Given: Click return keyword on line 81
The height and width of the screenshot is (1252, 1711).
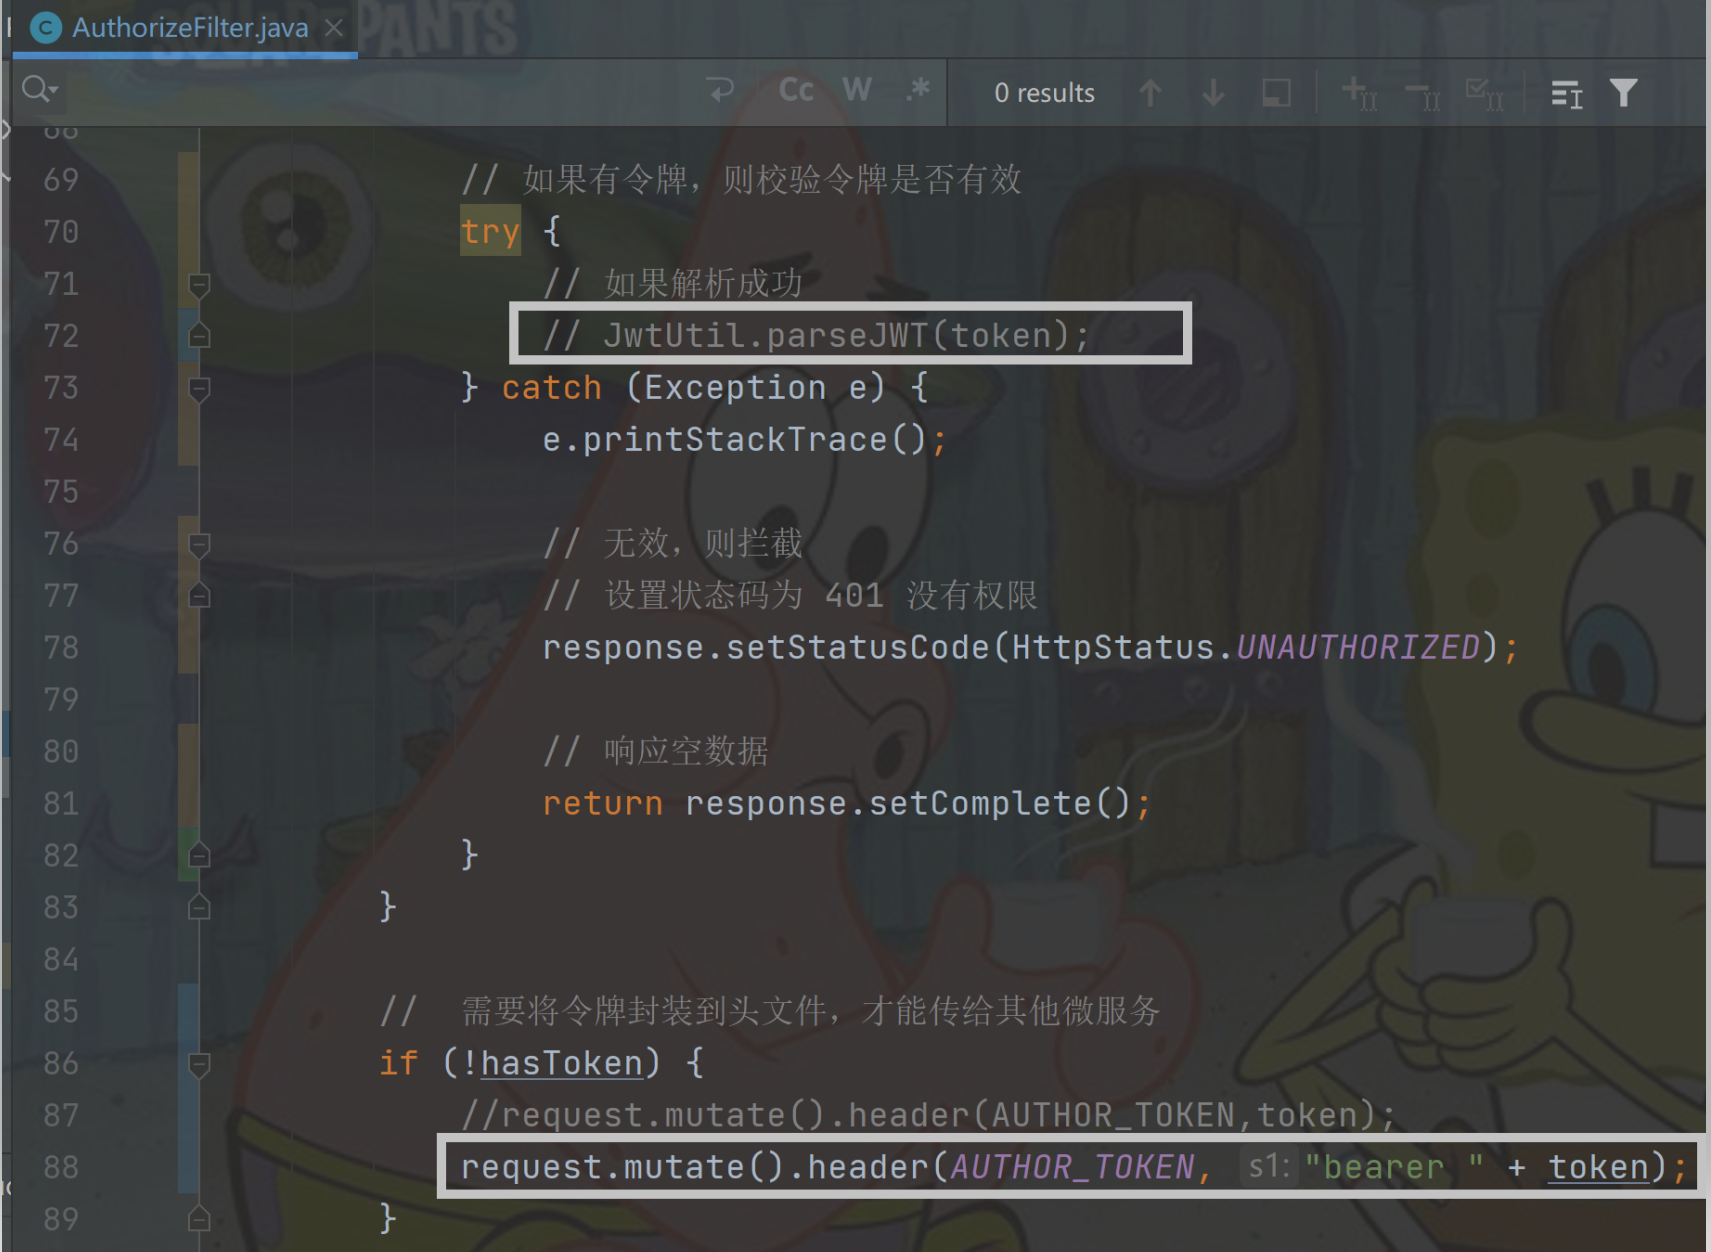Looking at the screenshot, I should [602, 804].
